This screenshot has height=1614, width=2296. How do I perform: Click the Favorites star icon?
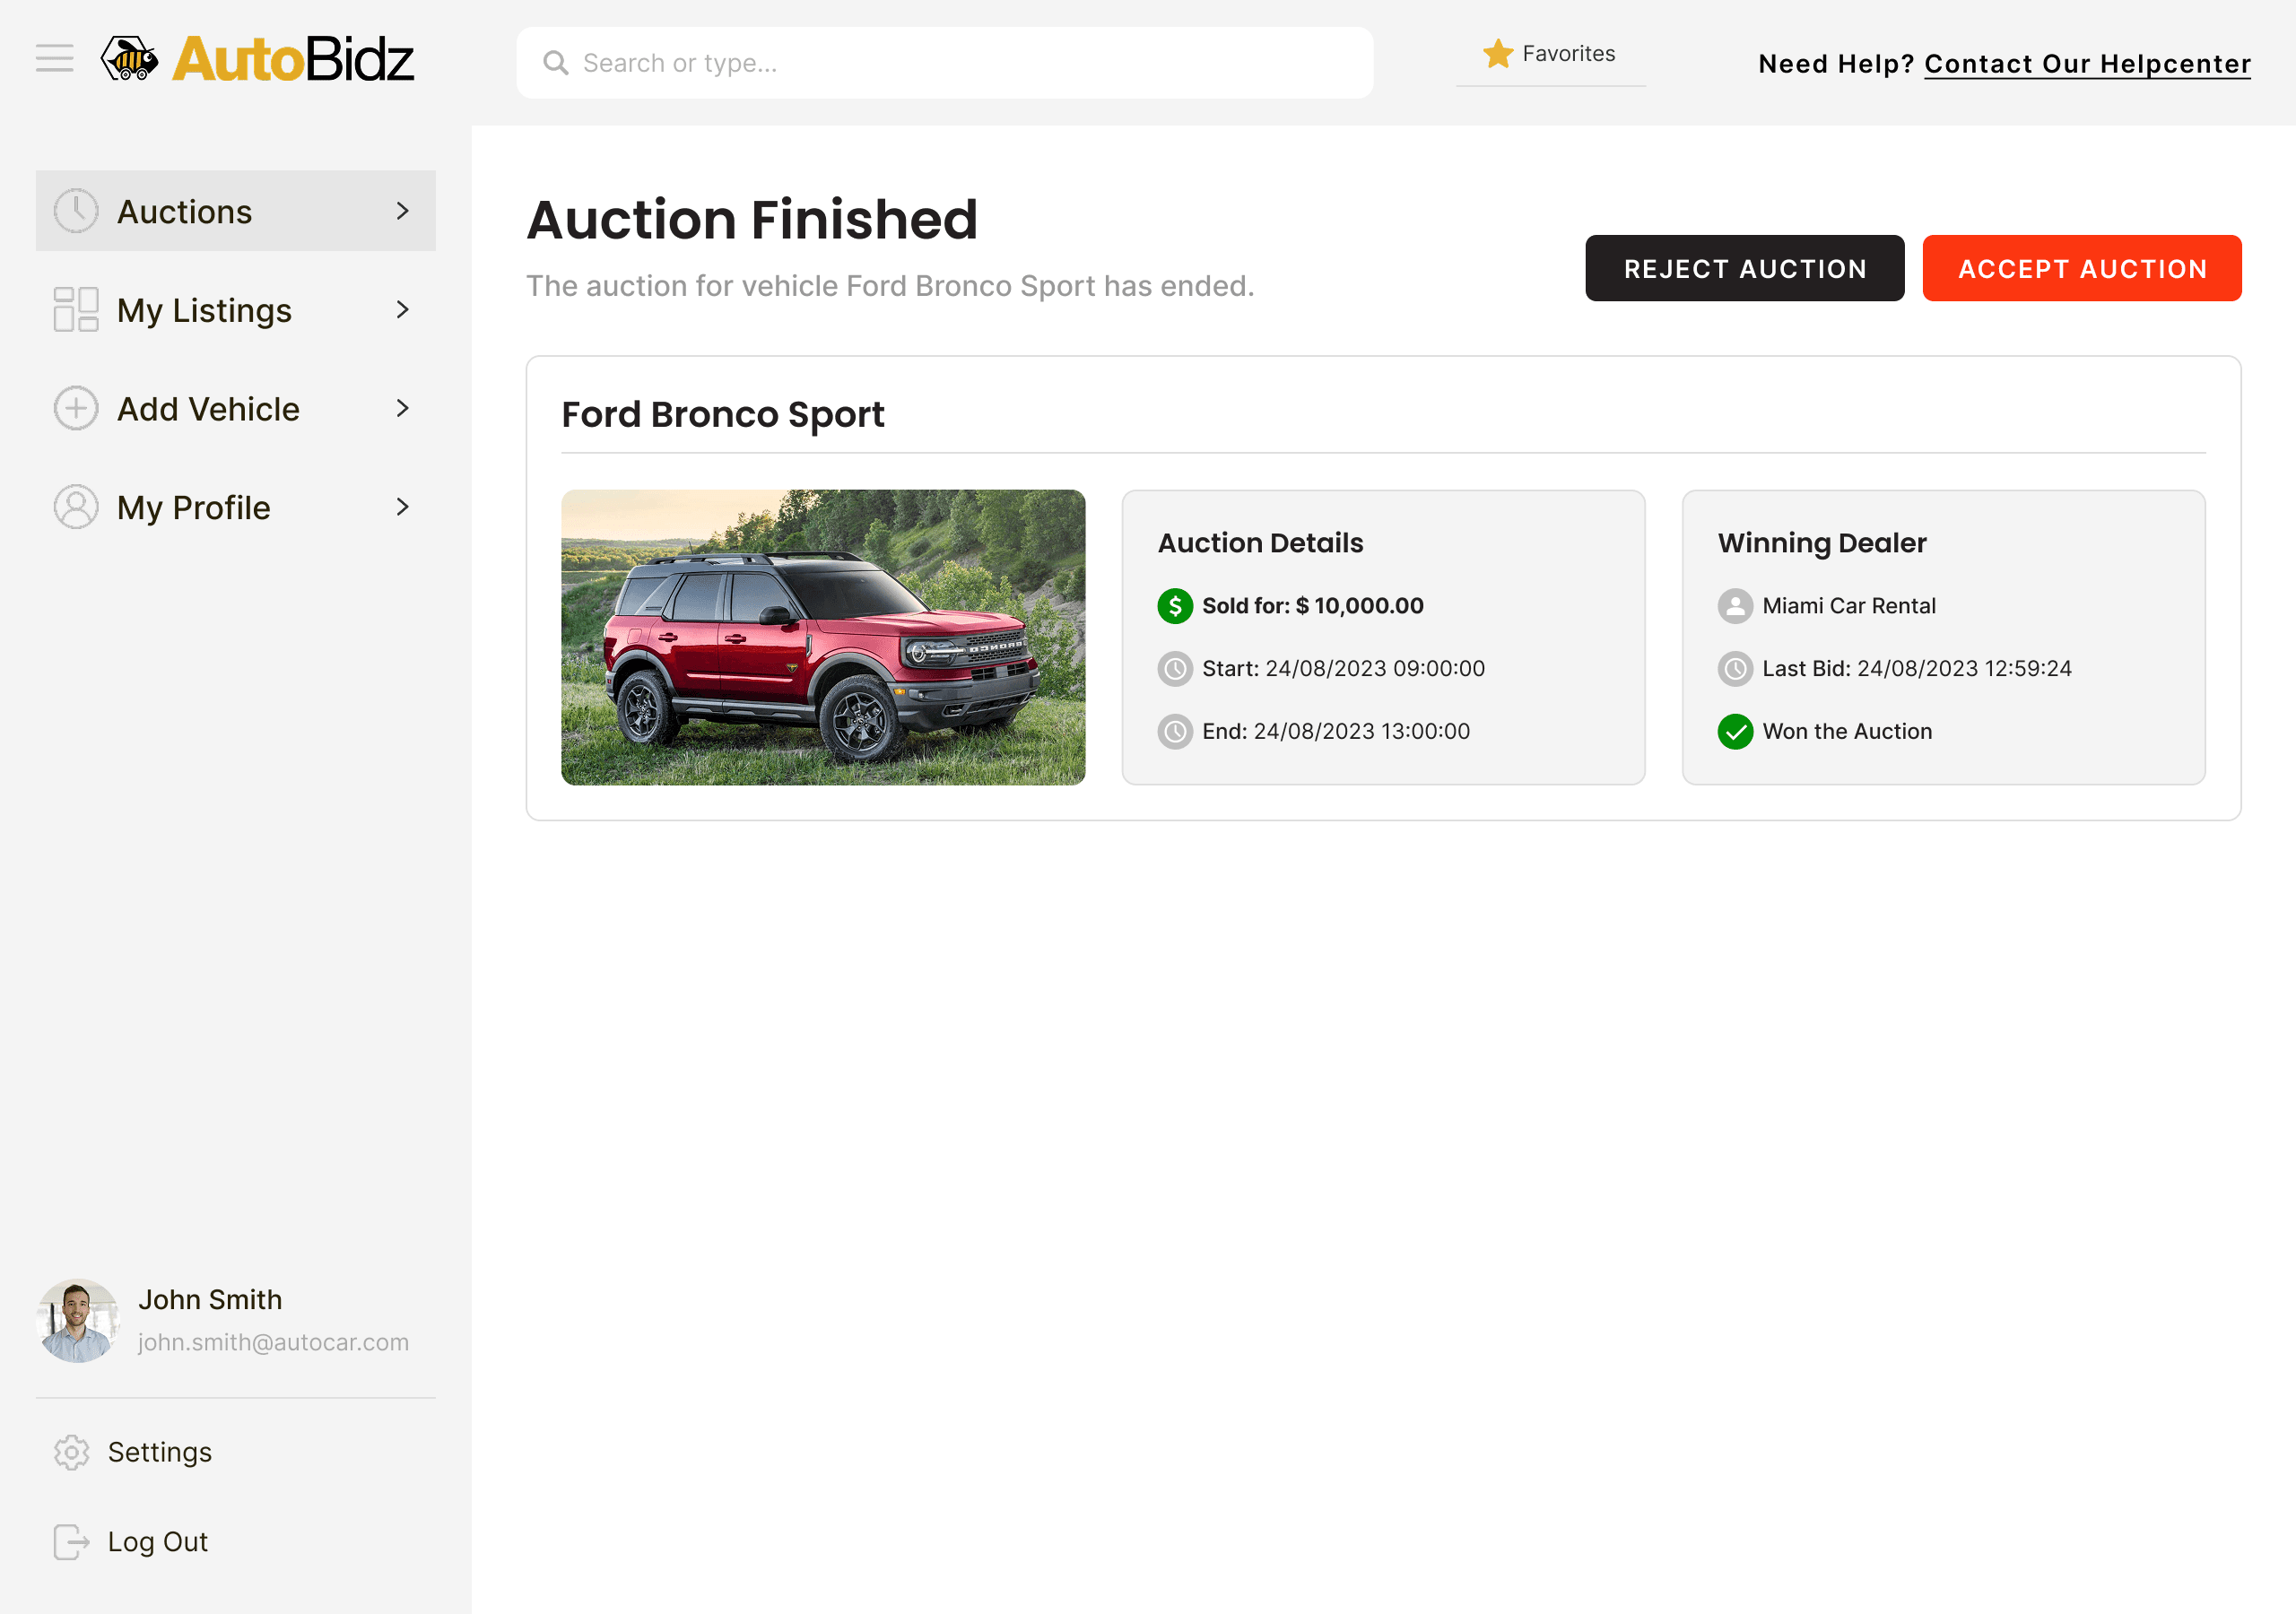pyautogui.click(x=1497, y=54)
